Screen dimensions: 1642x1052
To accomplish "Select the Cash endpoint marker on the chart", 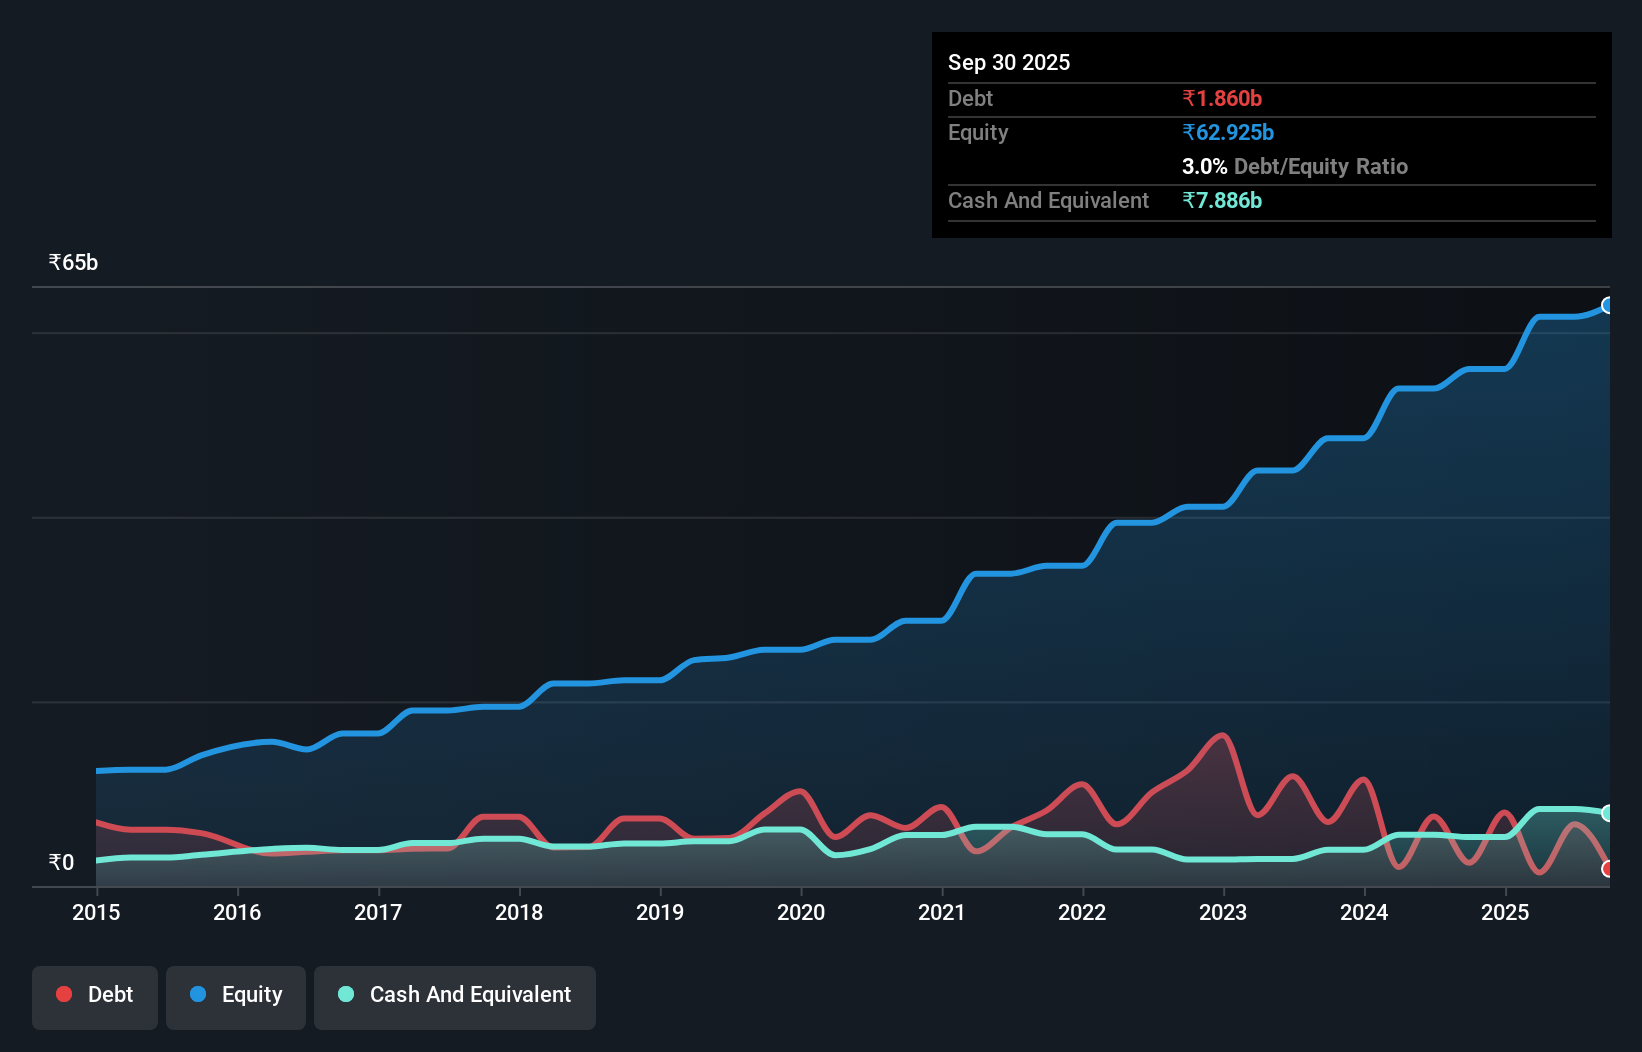I will (1608, 812).
